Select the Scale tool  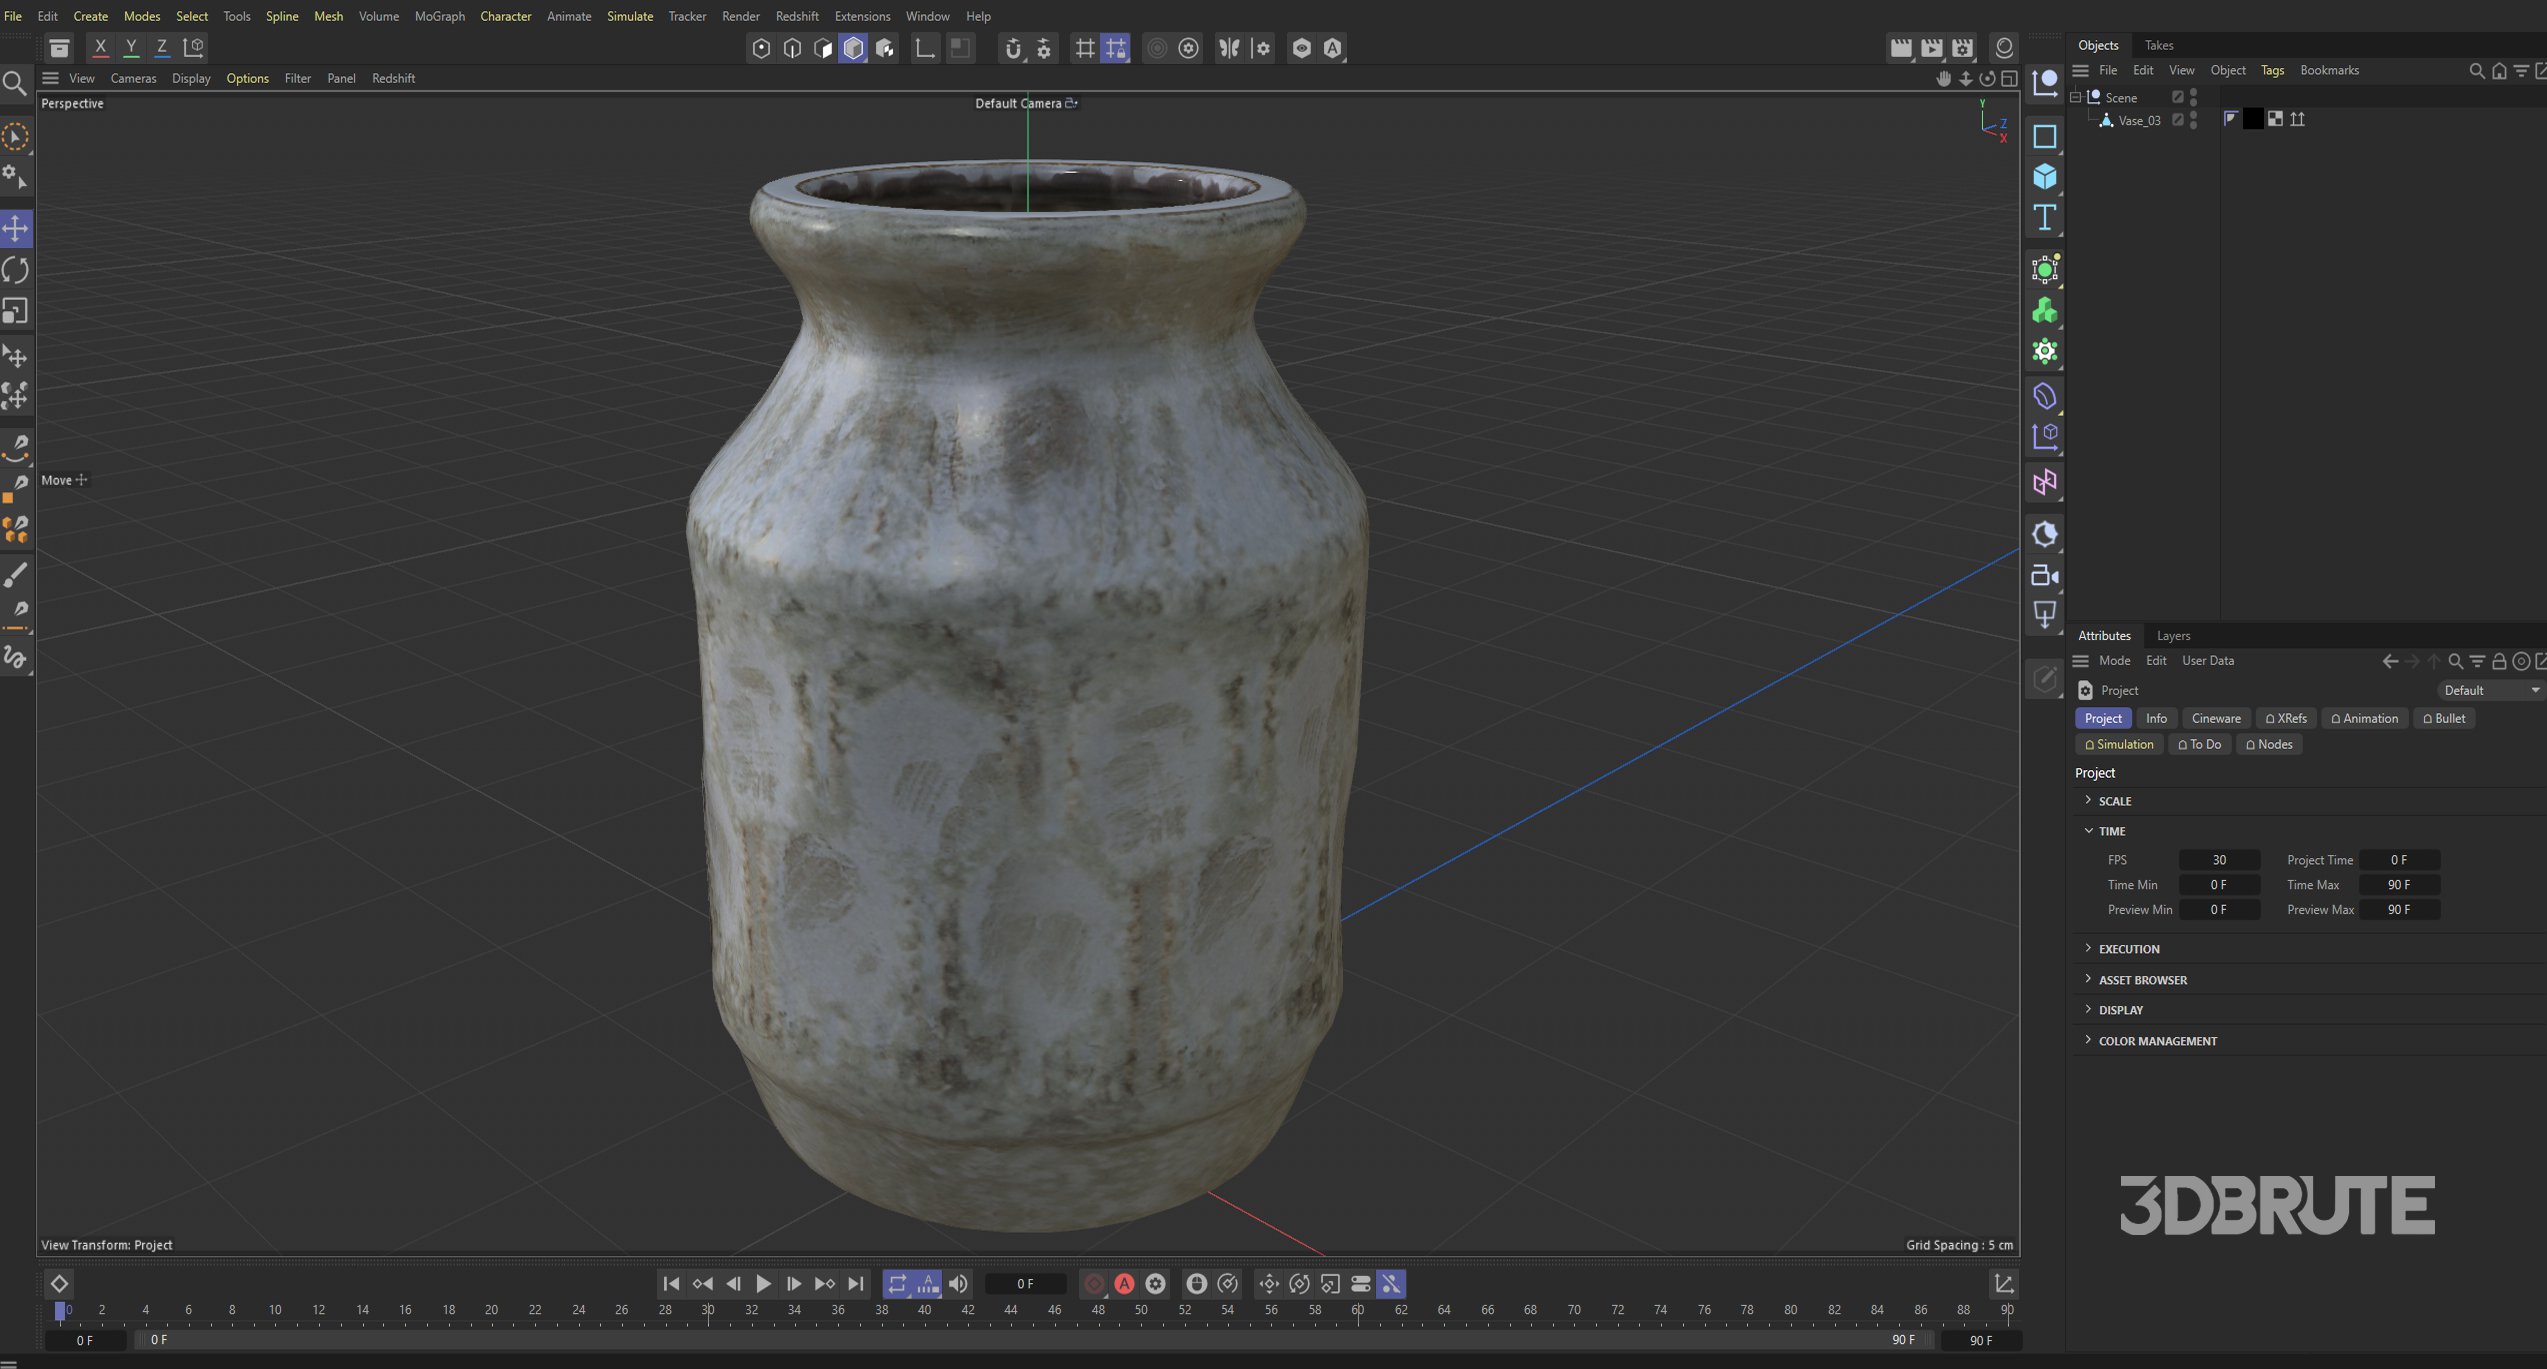16,311
